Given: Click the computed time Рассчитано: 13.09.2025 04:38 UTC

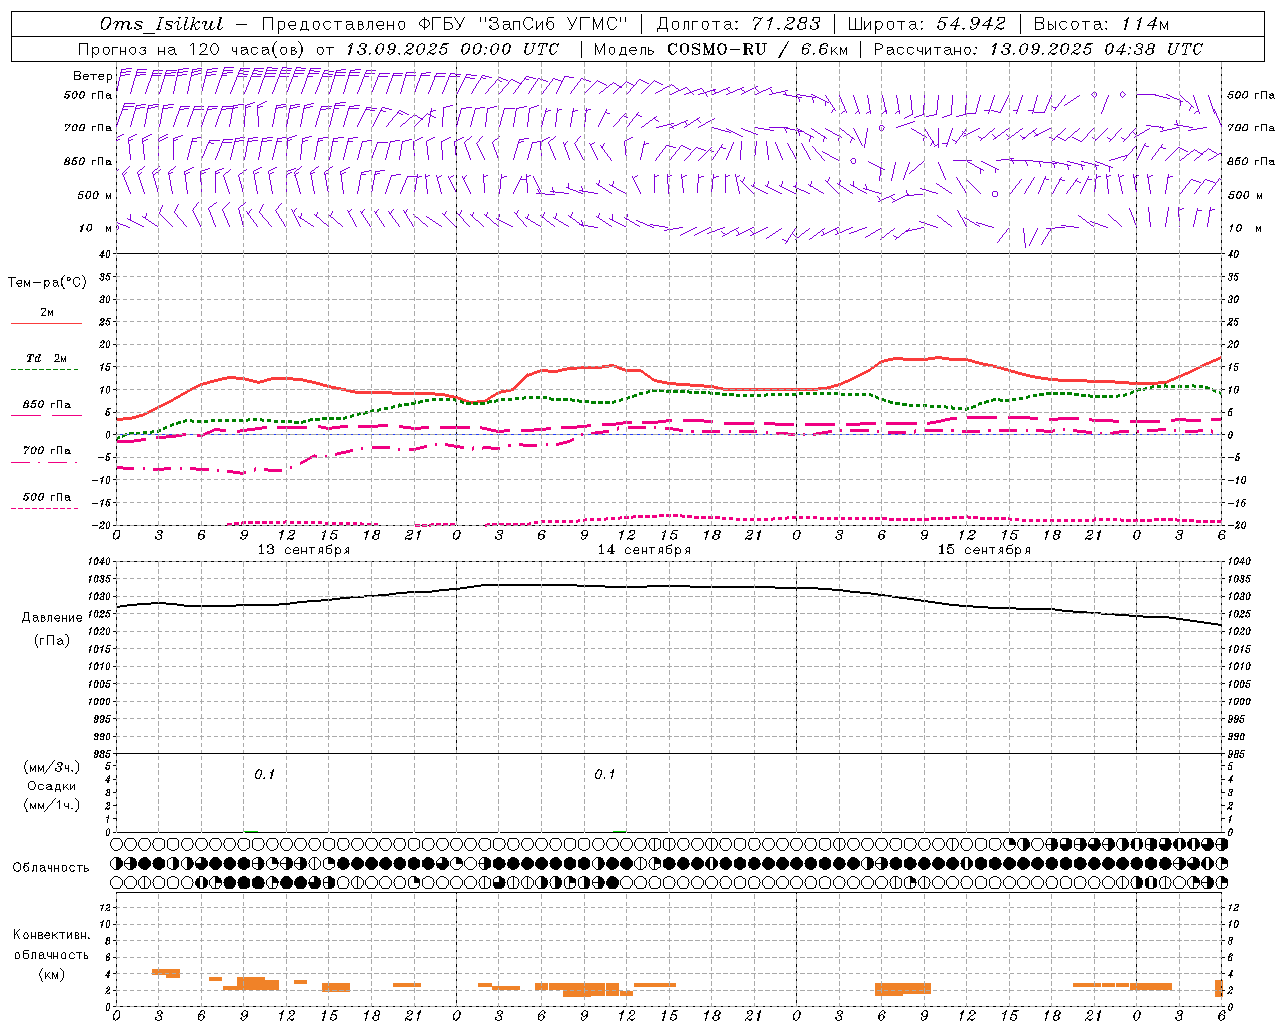Looking at the screenshot, I should [1038, 49].
